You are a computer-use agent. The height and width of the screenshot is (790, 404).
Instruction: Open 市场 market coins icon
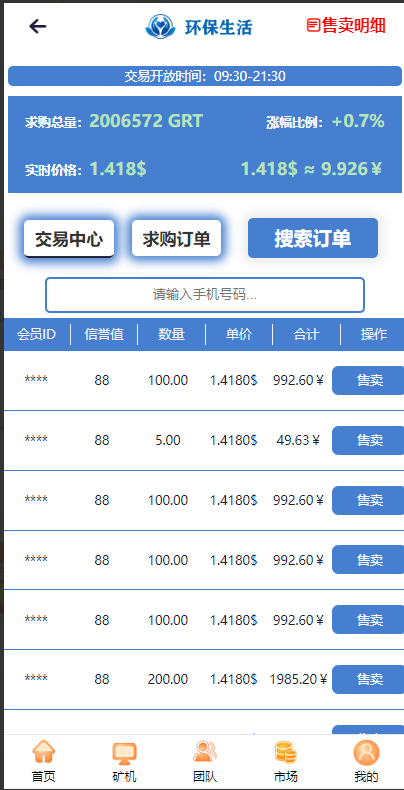[286, 753]
